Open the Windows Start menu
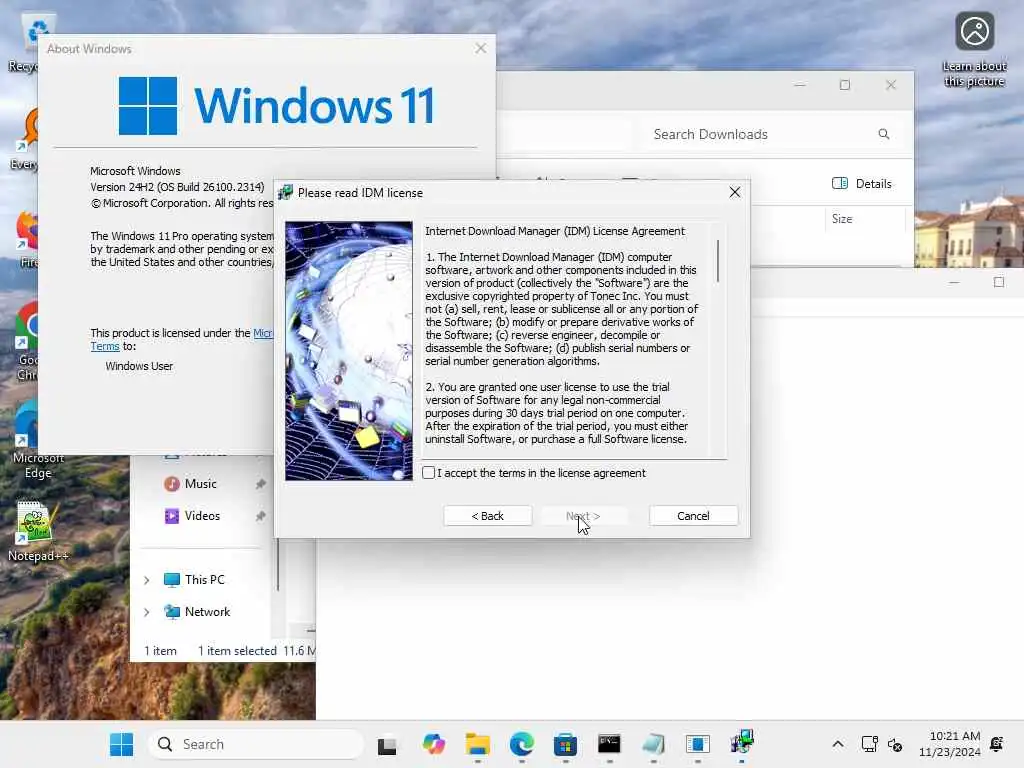The width and height of the screenshot is (1024, 768). (x=121, y=744)
